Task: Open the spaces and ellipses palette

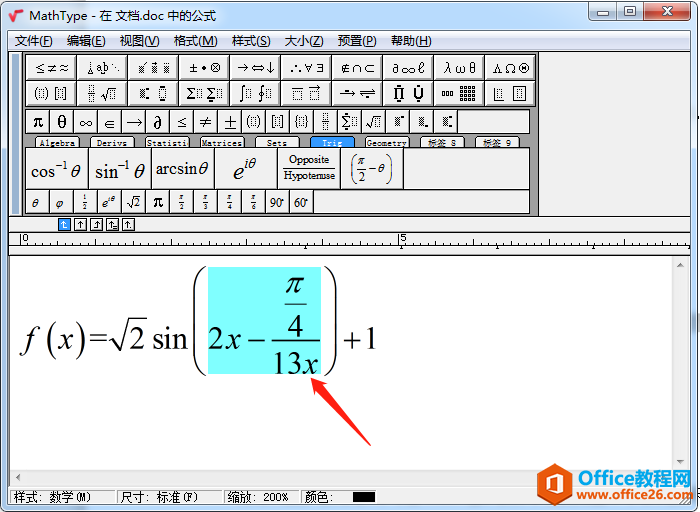Action: tap(102, 68)
